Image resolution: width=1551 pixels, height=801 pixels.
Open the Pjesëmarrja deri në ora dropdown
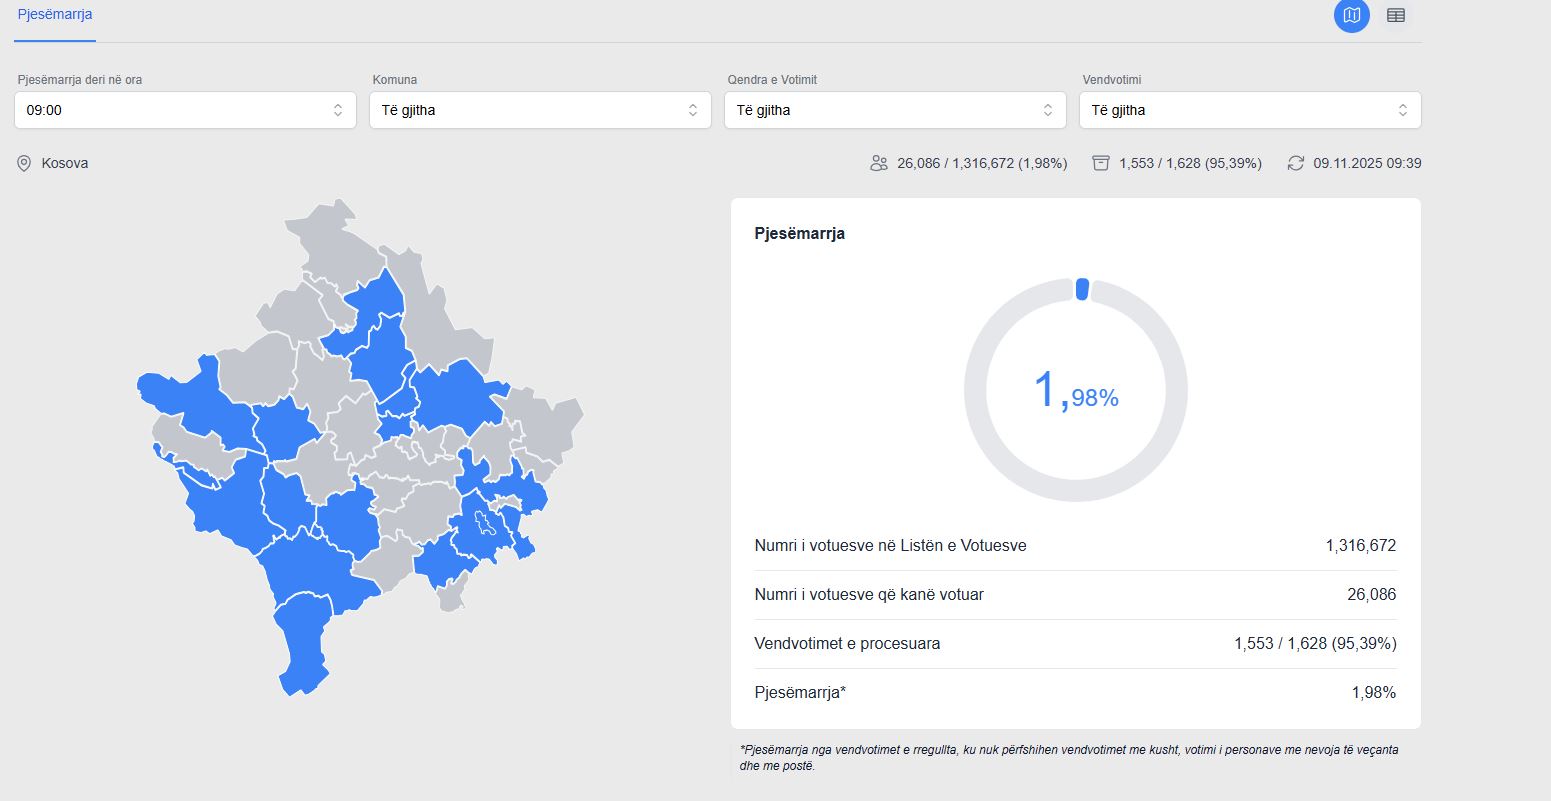[185, 110]
